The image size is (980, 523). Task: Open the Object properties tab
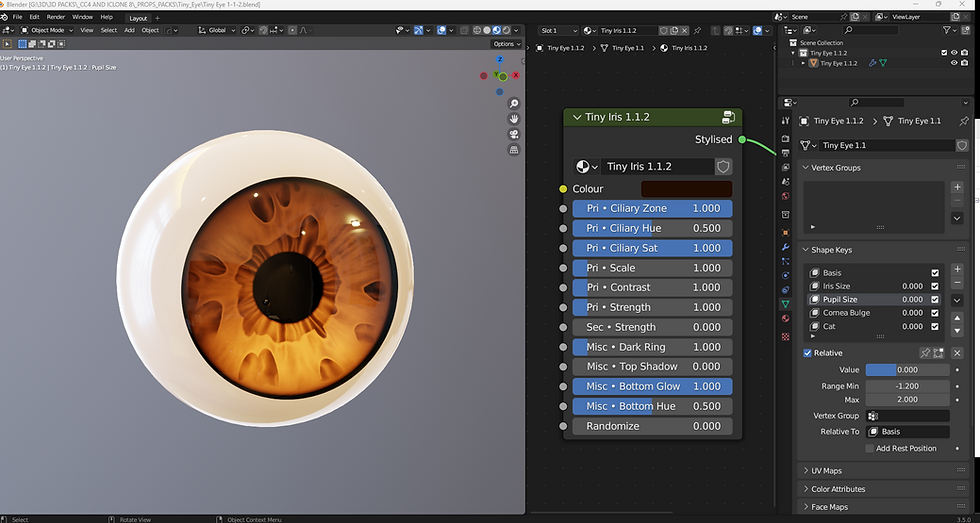pos(786,232)
